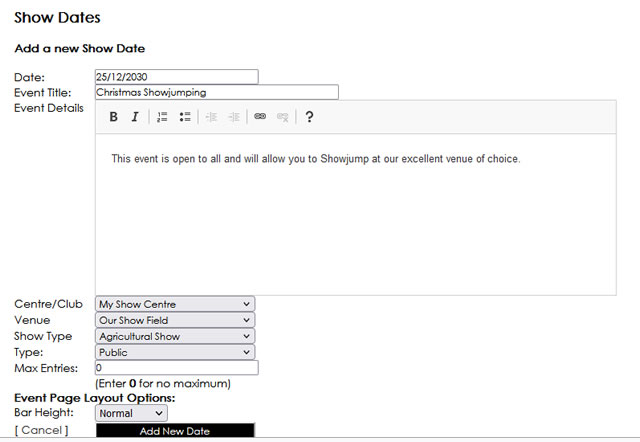Click the 'Event Page Layout Options:' text

[x=95, y=398]
